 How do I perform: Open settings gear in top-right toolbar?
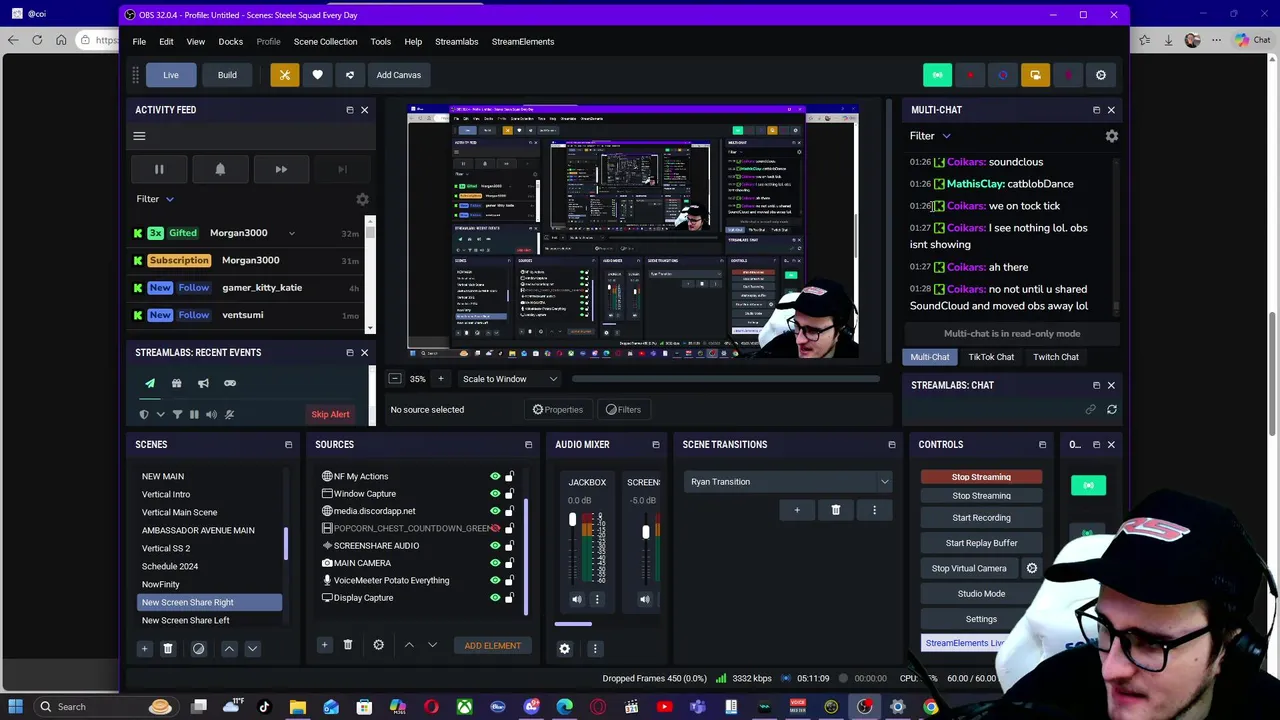pyautogui.click(x=1101, y=75)
